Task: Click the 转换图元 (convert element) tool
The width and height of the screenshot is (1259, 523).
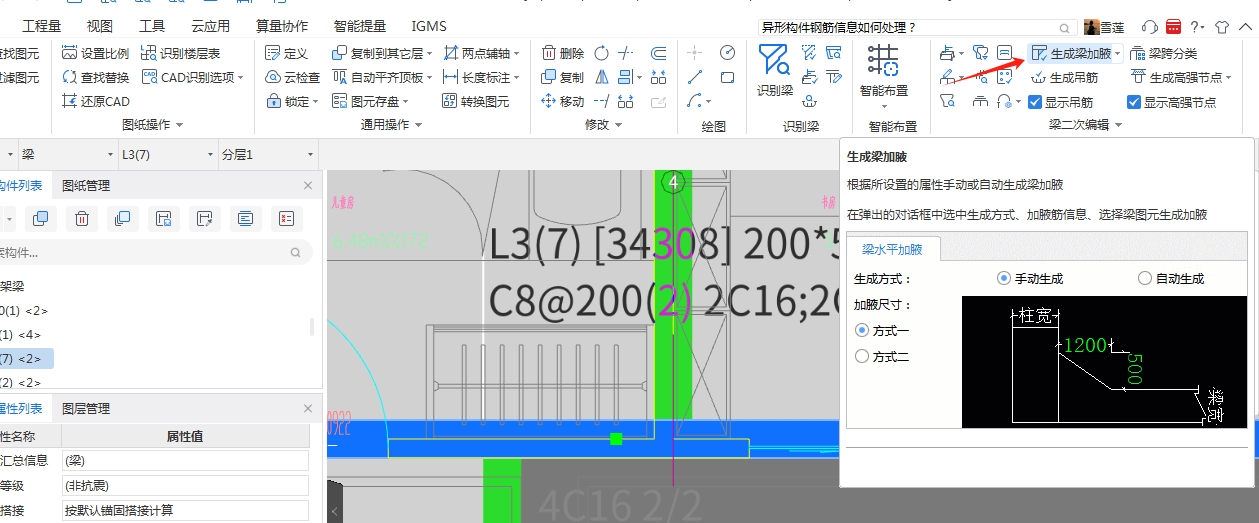Action: pos(476,101)
